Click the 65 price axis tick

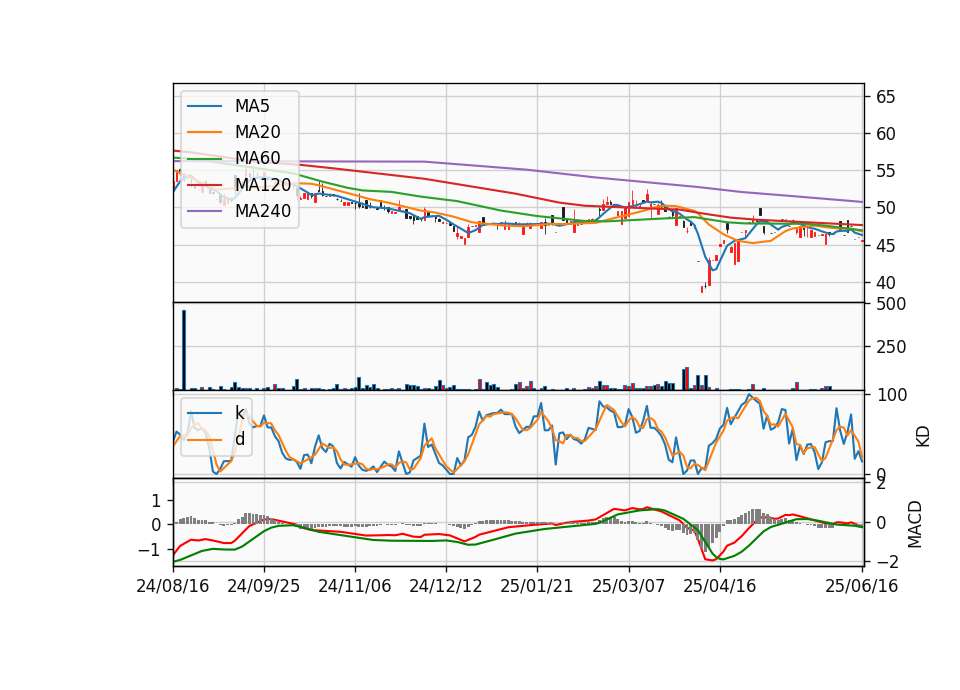coord(885,97)
